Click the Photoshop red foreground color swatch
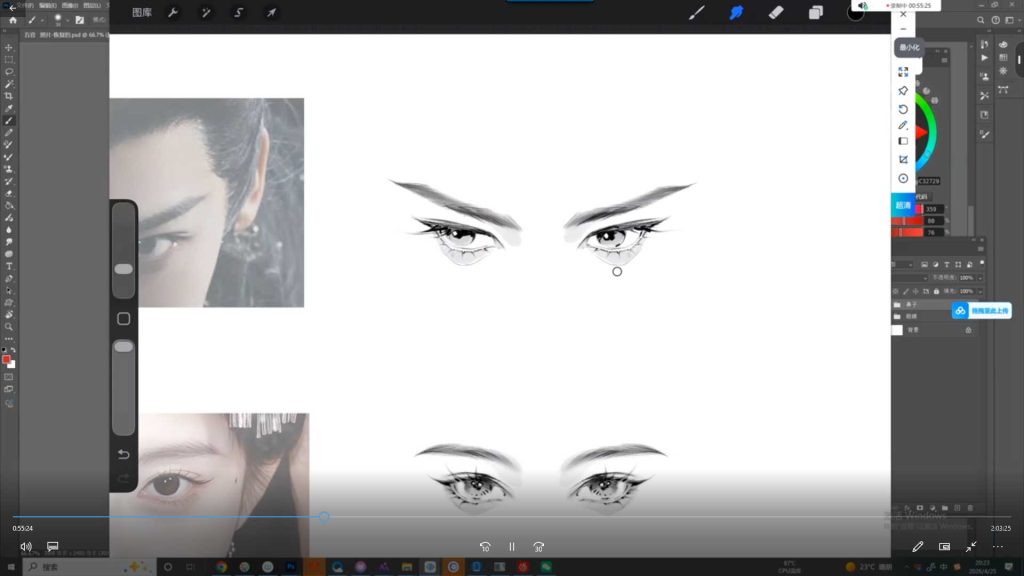This screenshot has width=1024, height=576. pyautogui.click(x=7, y=359)
